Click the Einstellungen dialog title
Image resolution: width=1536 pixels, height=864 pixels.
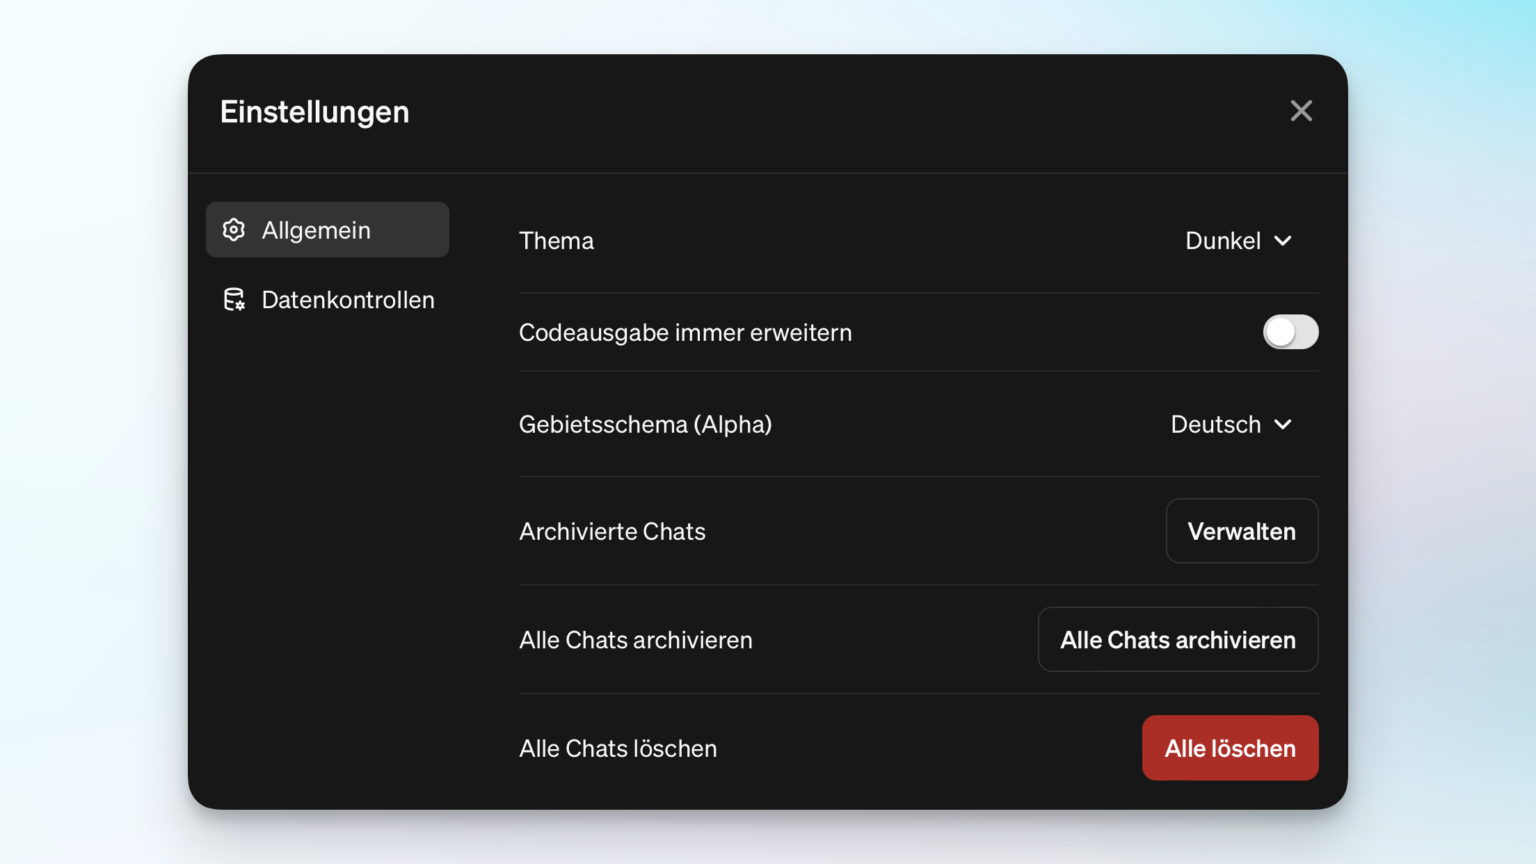point(315,112)
